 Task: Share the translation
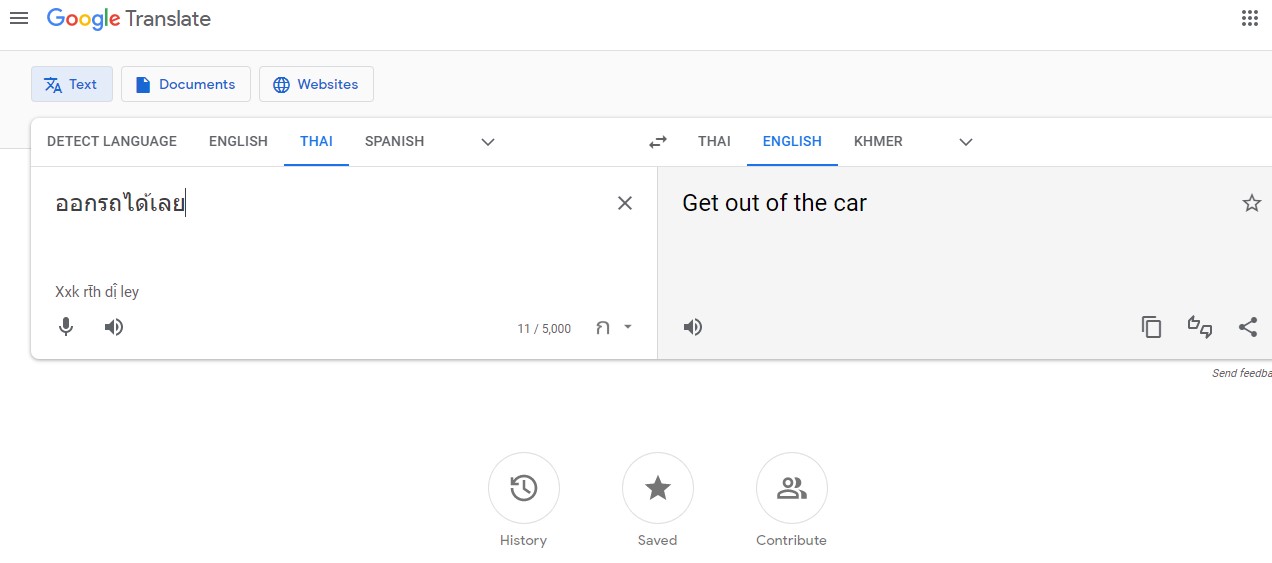point(1248,327)
